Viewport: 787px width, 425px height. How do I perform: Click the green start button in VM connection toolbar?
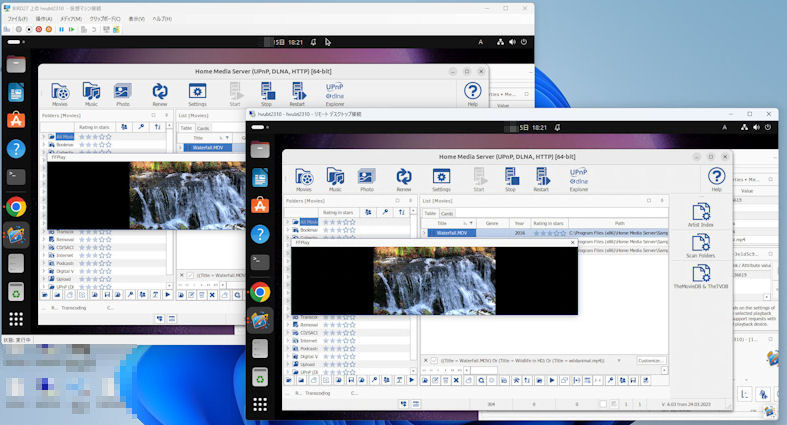pyautogui.click(x=71, y=30)
